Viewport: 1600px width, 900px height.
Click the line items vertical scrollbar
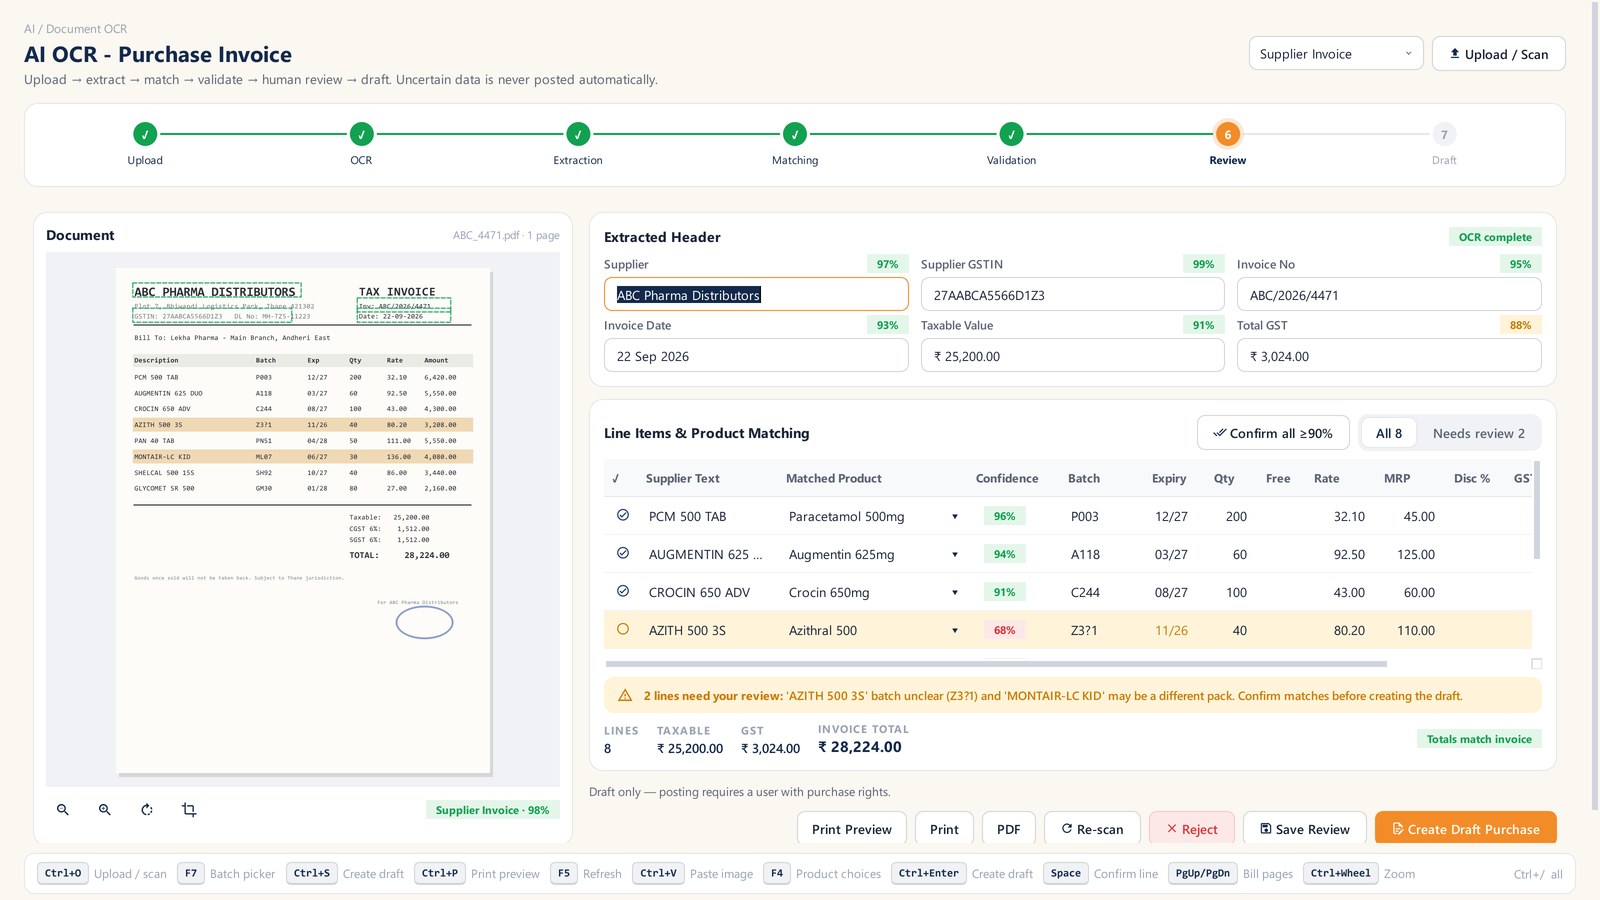[1537, 510]
